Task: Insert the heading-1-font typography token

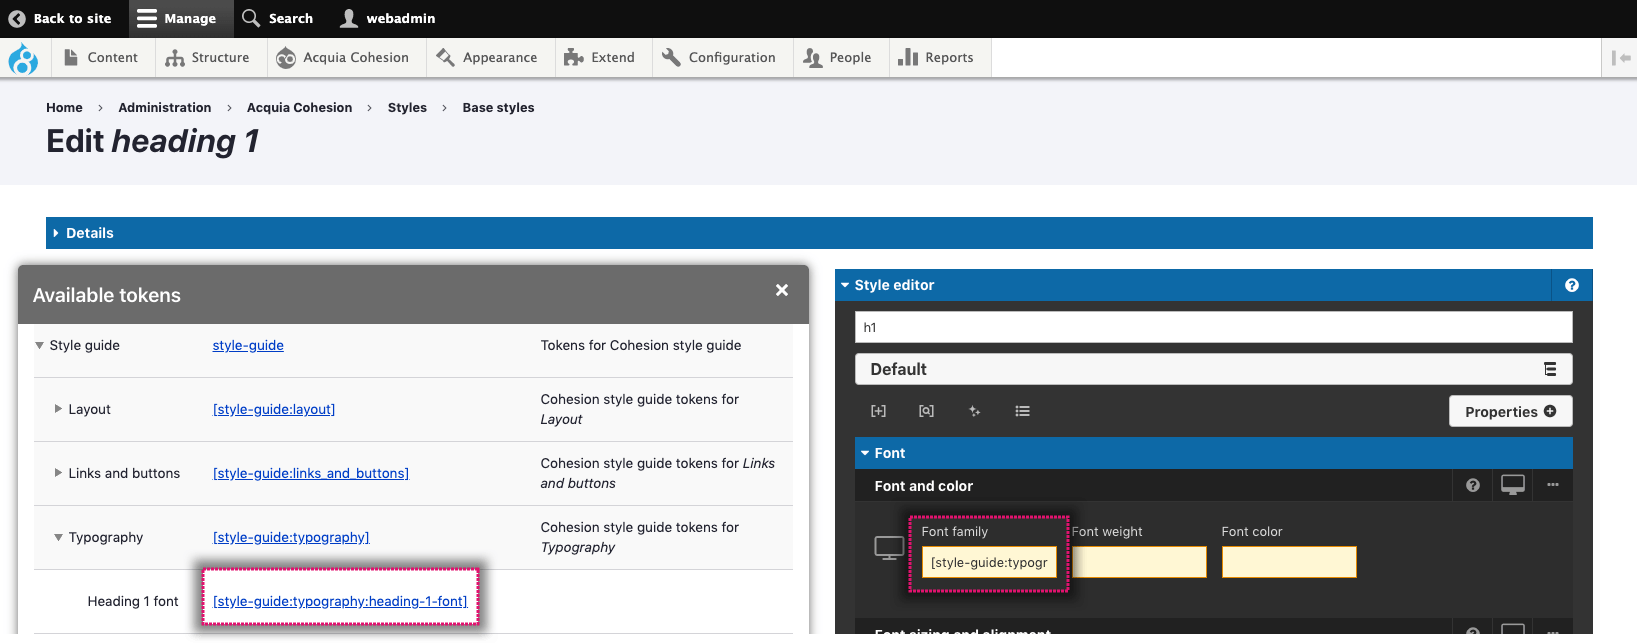Action: click(340, 602)
